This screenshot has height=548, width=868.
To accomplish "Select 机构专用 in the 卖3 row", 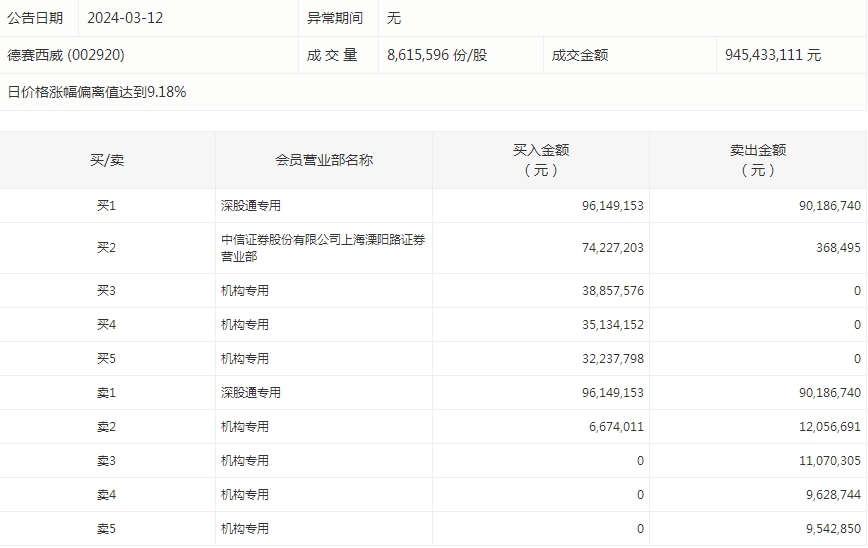I will [245, 461].
